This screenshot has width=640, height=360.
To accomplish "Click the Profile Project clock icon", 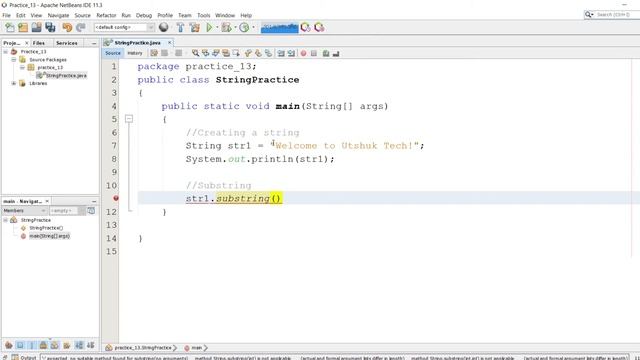I will pos(244,27).
